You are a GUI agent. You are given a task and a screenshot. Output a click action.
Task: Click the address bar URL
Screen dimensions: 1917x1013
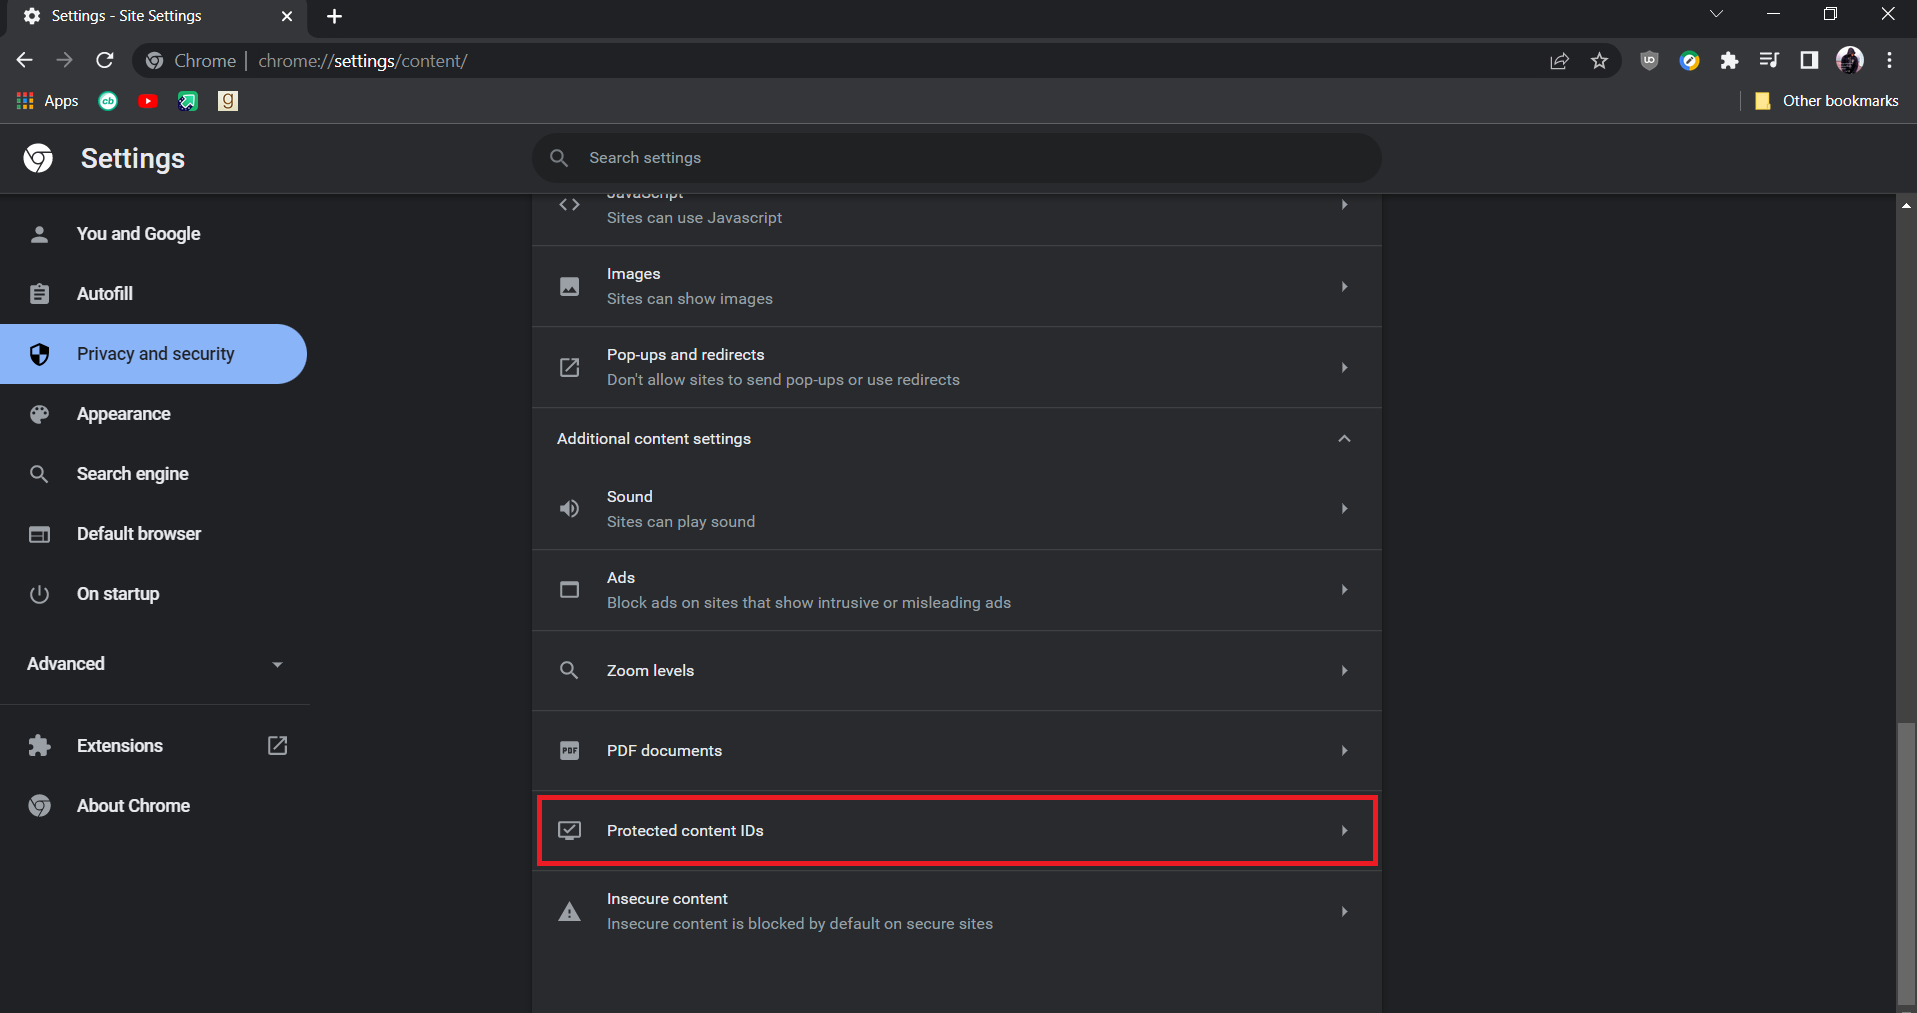(363, 61)
